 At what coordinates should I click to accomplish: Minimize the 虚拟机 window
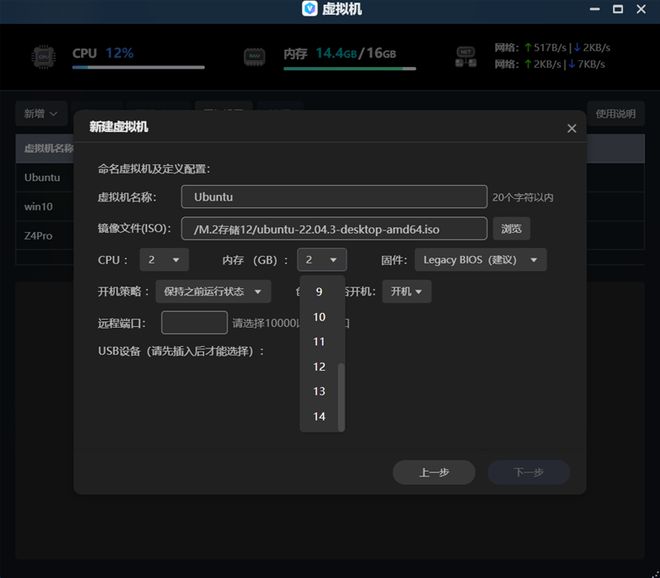pos(594,9)
